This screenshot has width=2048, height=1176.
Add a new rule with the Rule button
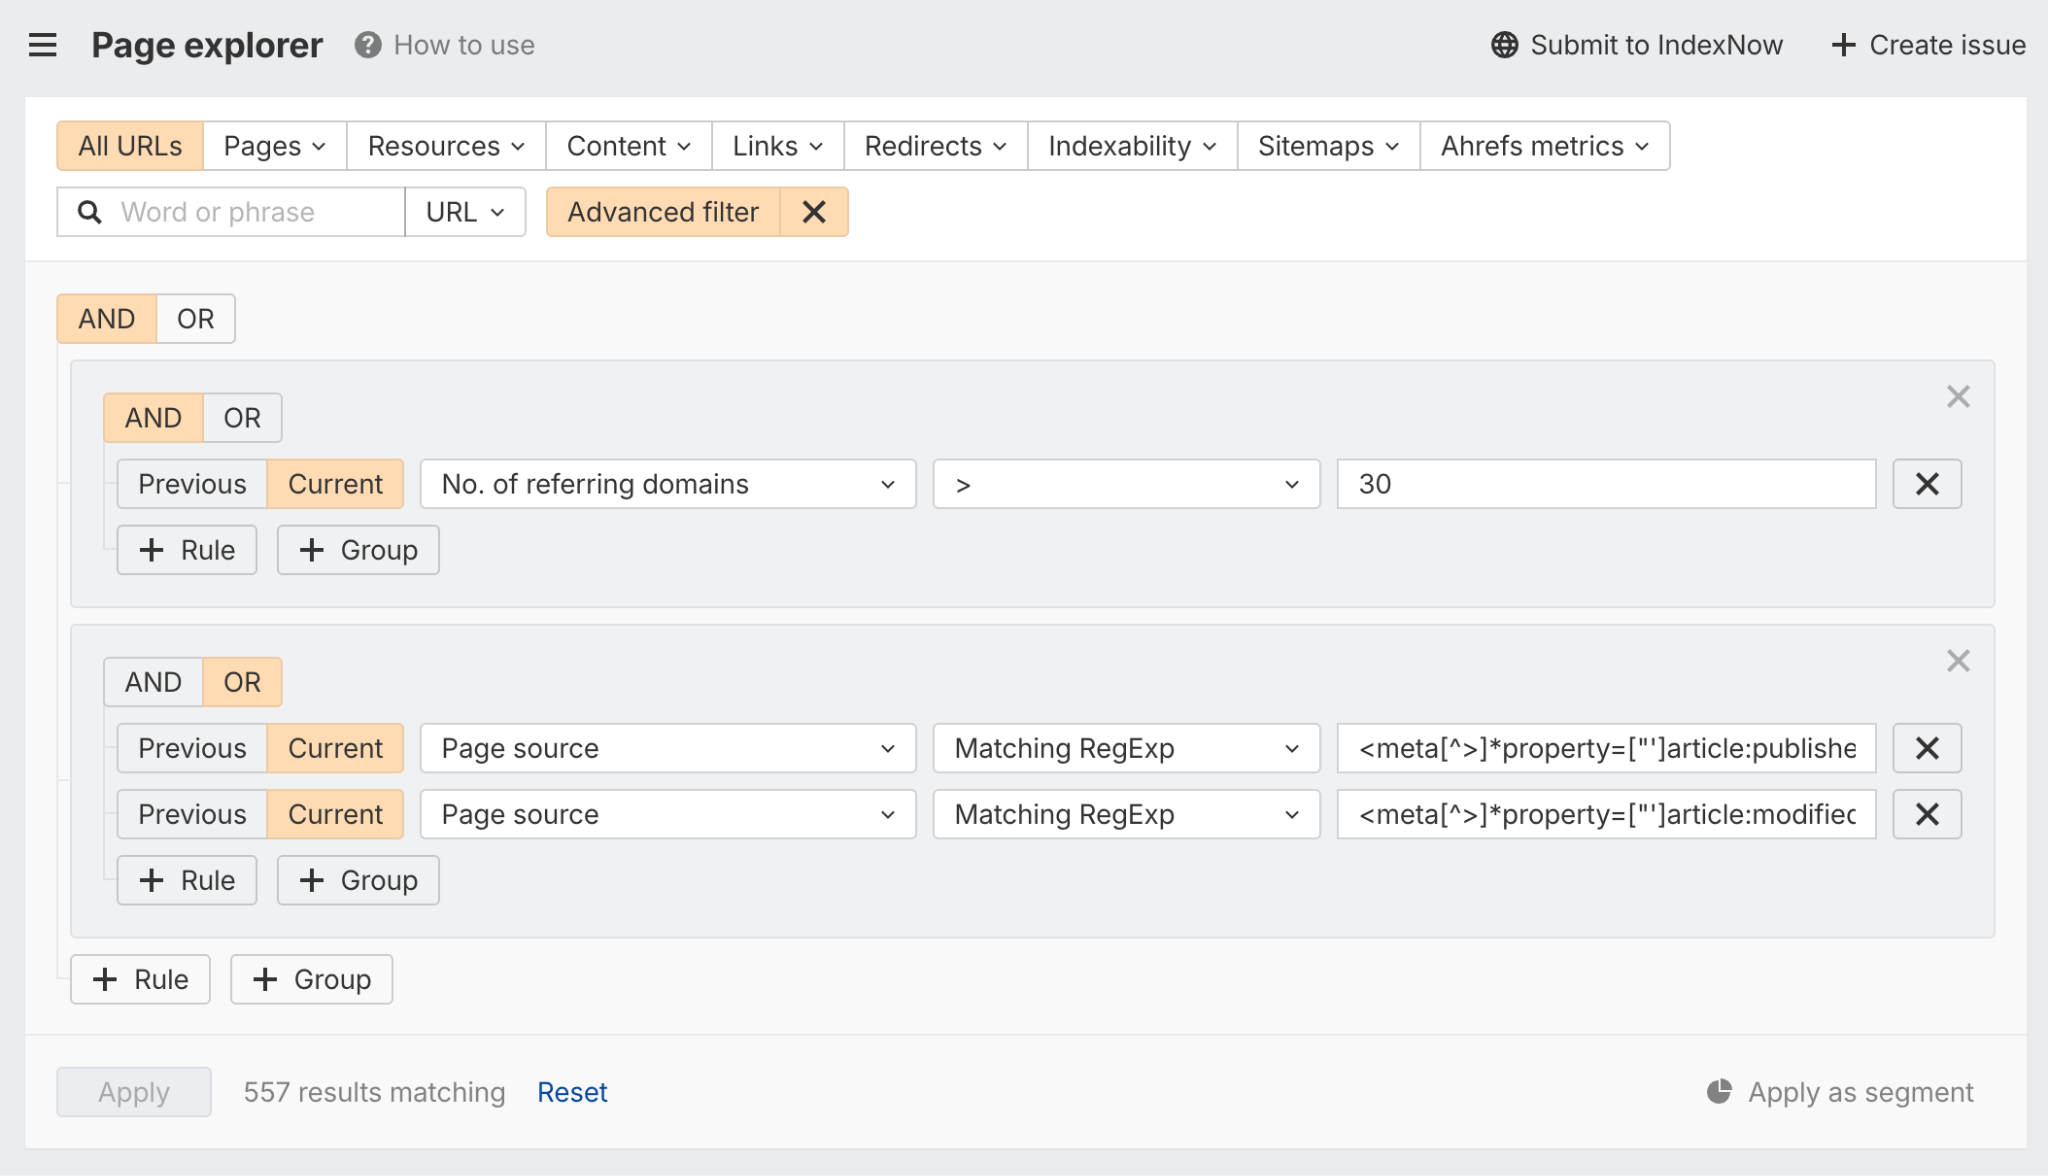[x=140, y=979]
